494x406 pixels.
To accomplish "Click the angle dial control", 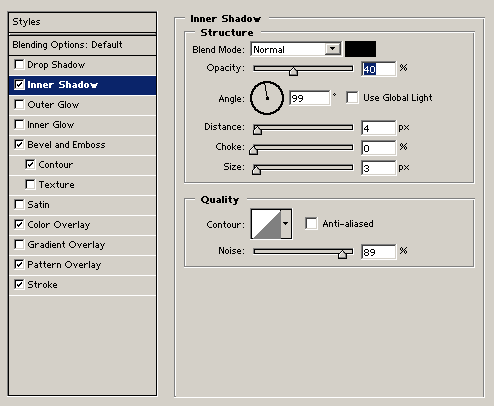I will 267,98.
